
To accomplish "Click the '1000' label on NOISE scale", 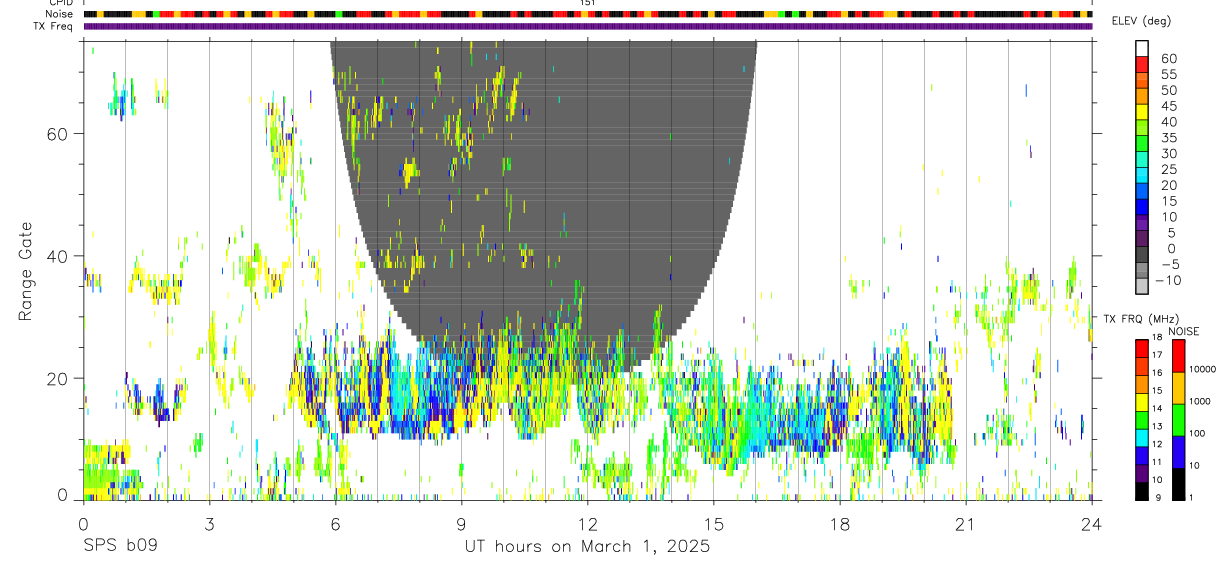I will (1201, 401).
